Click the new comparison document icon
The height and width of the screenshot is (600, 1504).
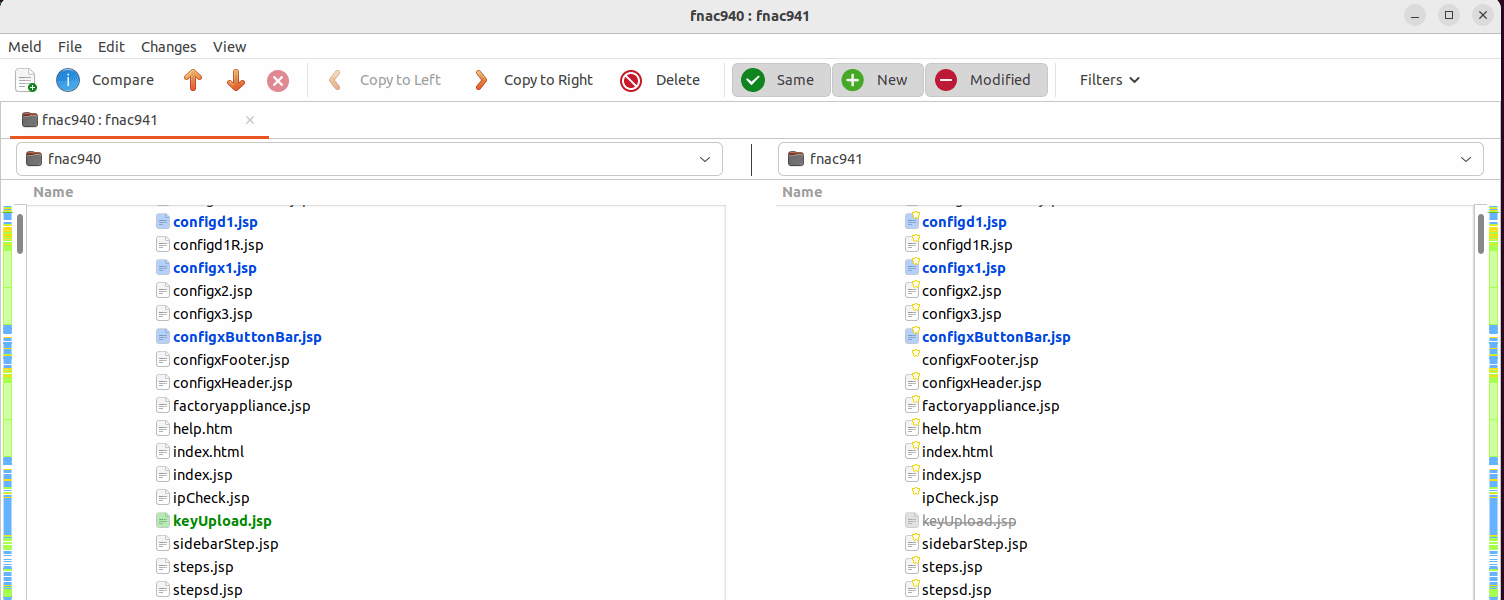coord(26,80)
